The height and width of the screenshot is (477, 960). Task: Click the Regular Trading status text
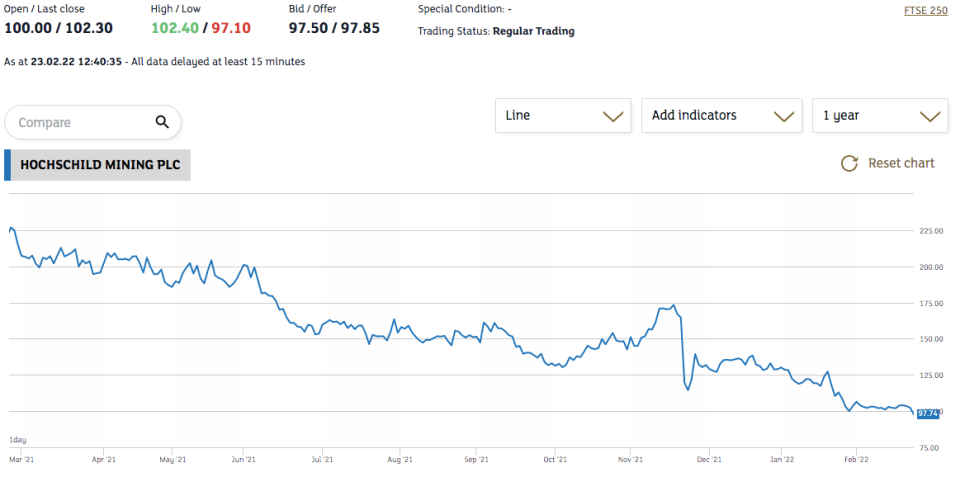pyautogui.click(x=533, y=31)
